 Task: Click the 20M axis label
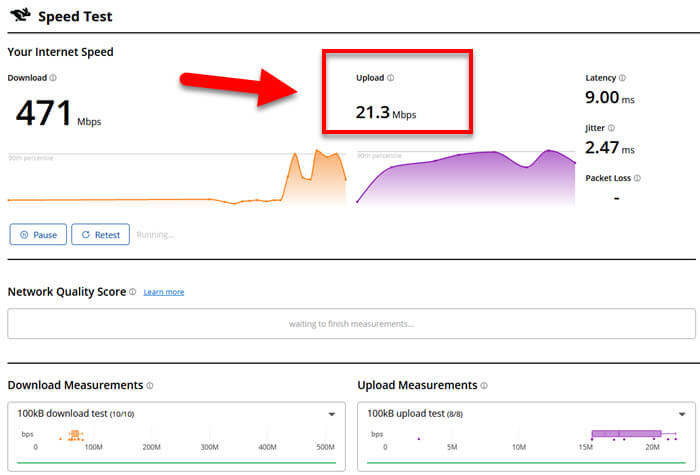pyautogui.click(x=652, y=447)
